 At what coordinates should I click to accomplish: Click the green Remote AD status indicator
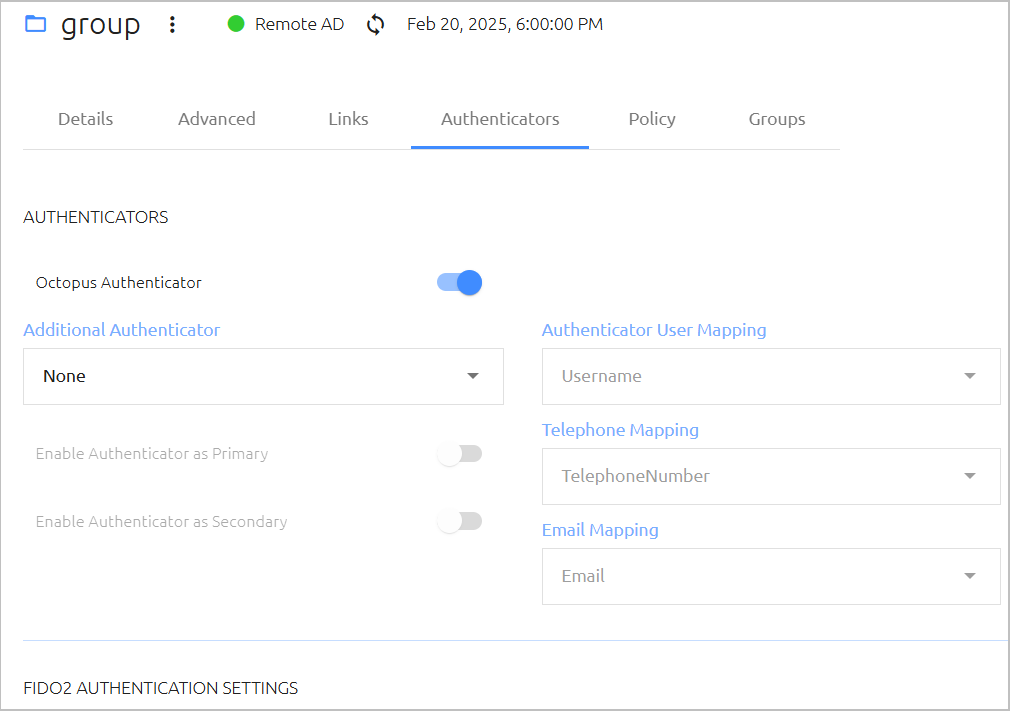[x=236, y=24]
